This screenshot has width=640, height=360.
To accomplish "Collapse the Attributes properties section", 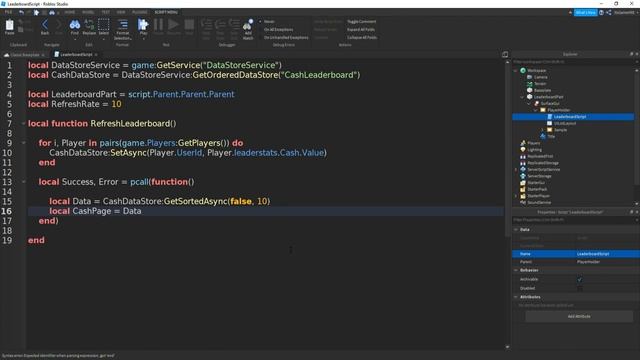I will 516,297.
